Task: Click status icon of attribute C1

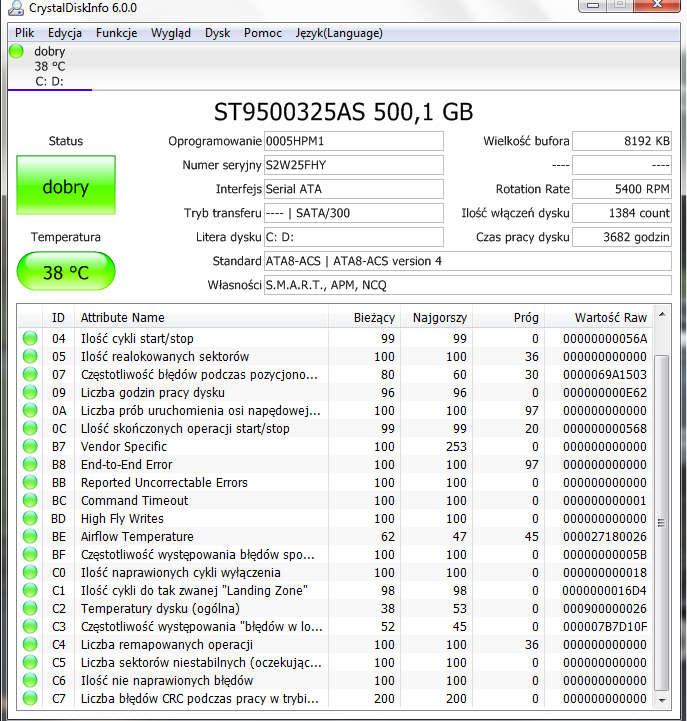Action: [30, 590]
